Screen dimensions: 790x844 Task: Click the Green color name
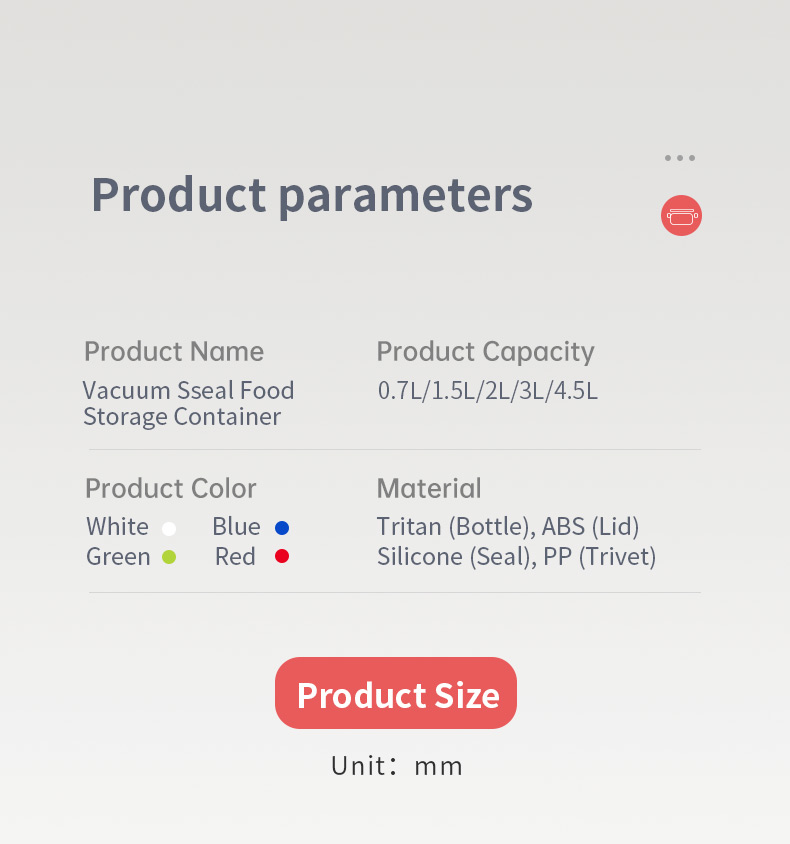[118, 557]
